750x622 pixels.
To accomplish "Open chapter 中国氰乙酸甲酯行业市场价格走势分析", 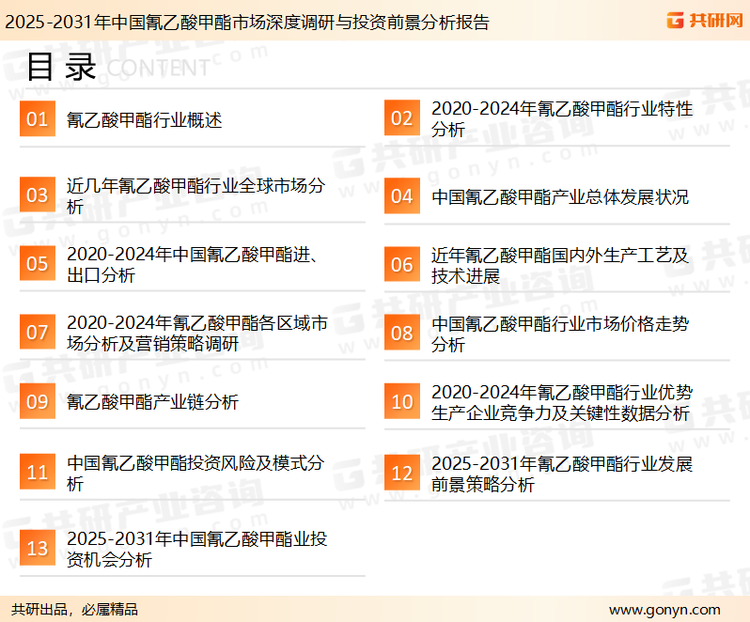I will pos(560,333).
